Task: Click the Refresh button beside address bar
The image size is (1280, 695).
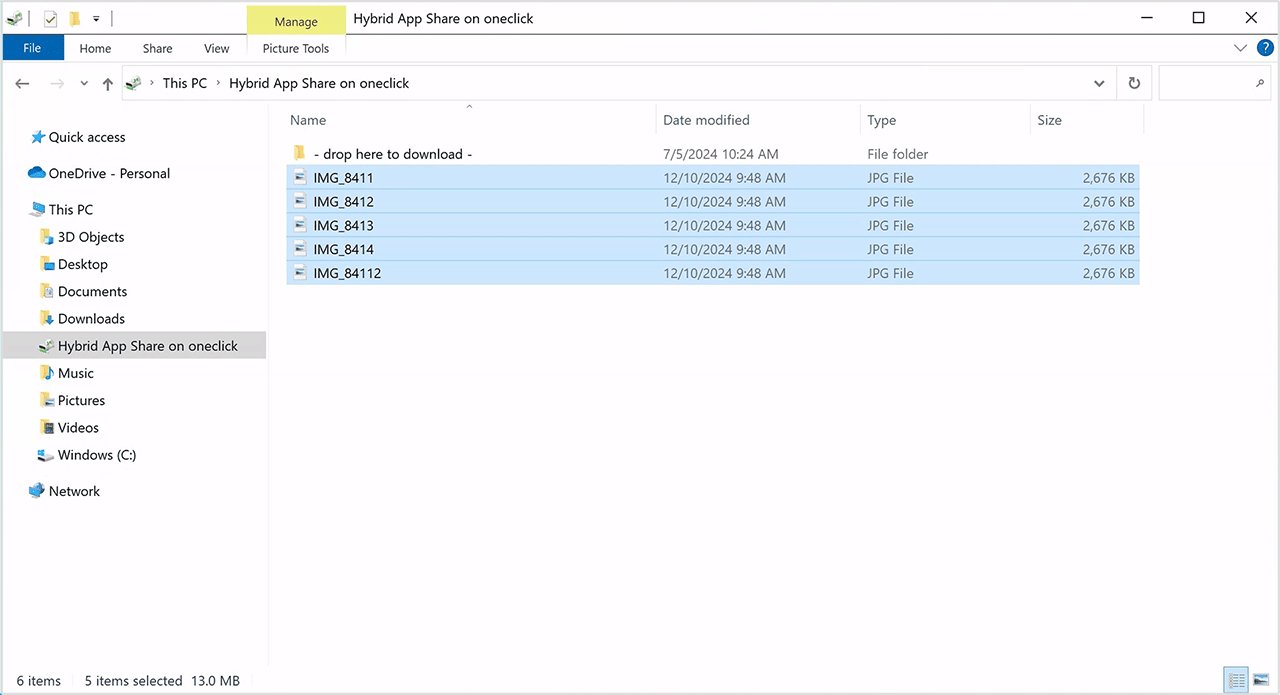Action: click(x=1134, y=84)
